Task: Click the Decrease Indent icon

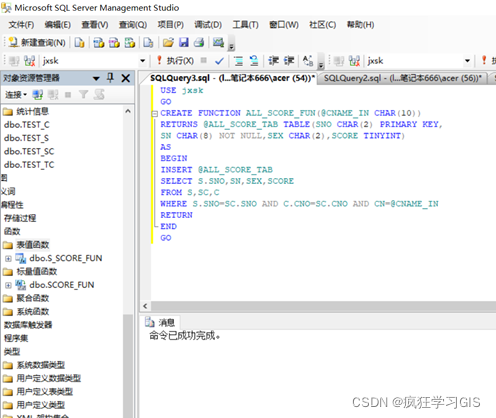Action: click(274, 61)
